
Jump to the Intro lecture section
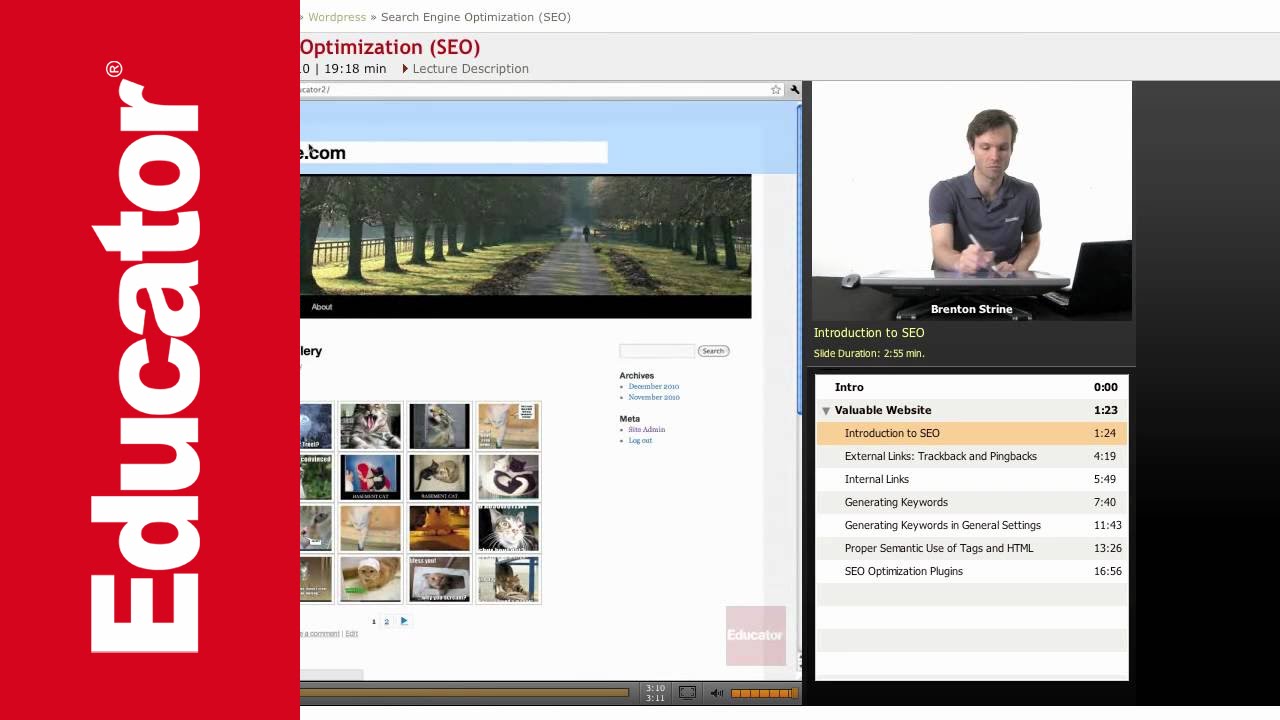[972, 387]
